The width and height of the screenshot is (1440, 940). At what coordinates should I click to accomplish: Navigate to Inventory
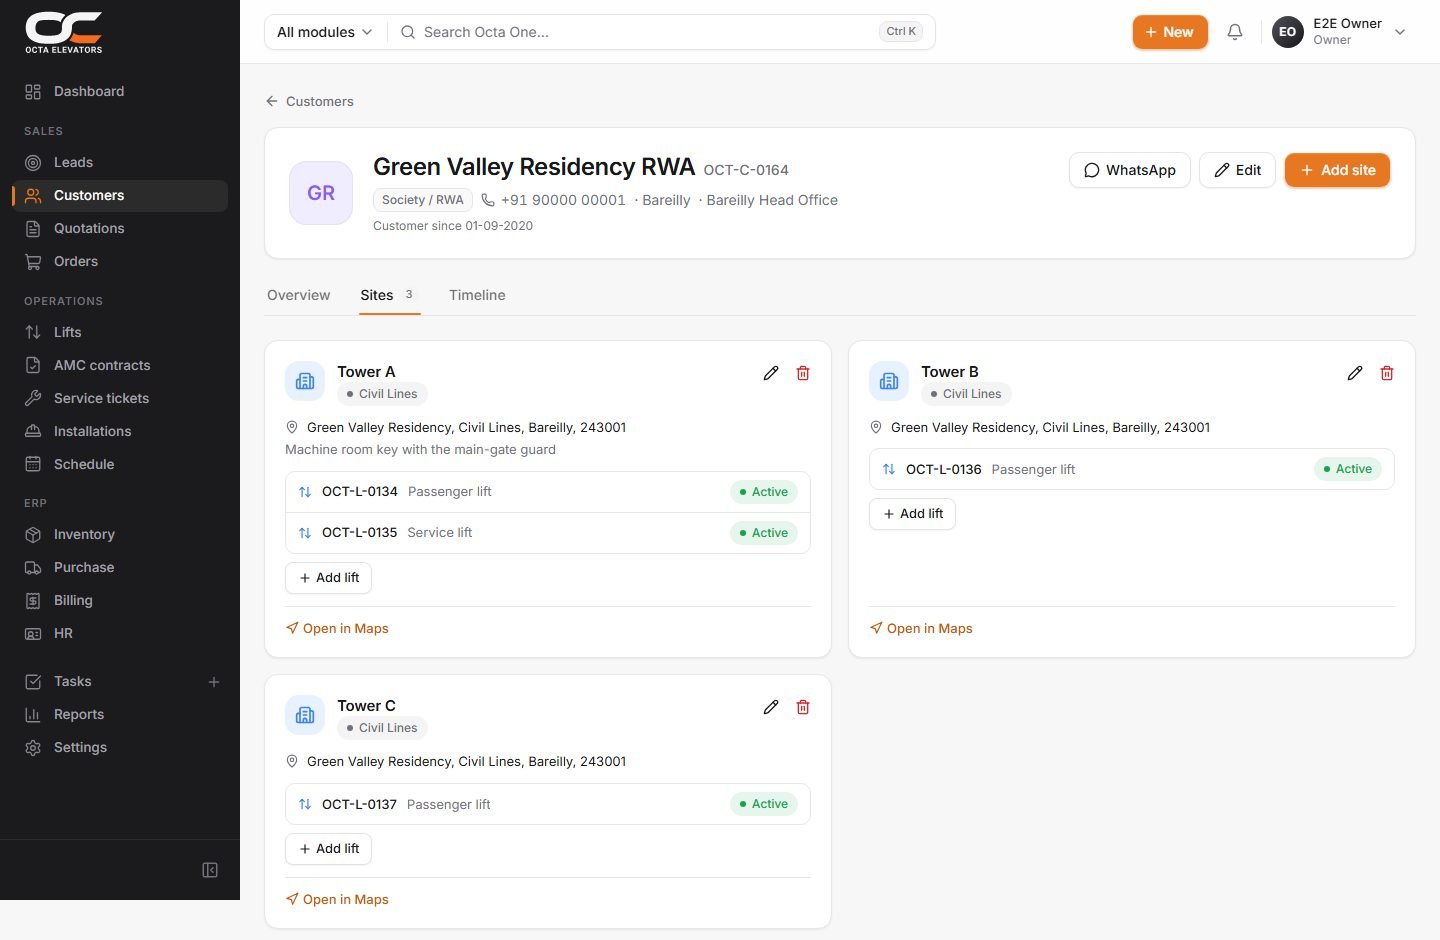pyautogui.click(x=120, y=535)
